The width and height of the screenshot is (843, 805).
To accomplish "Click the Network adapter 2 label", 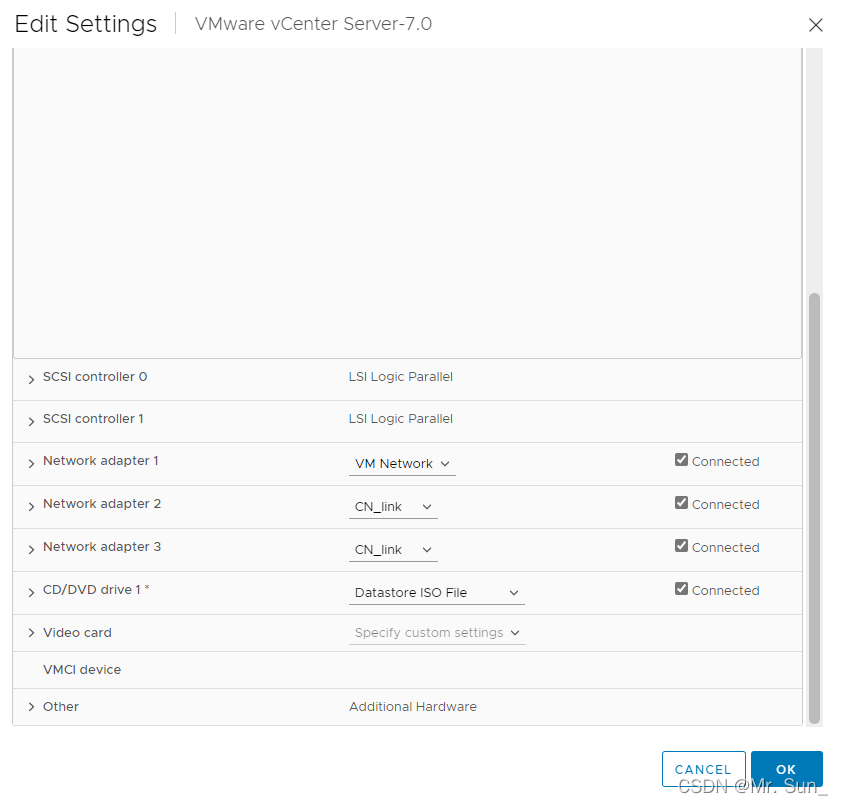I will pyautogui.click(x=102, y=504).
